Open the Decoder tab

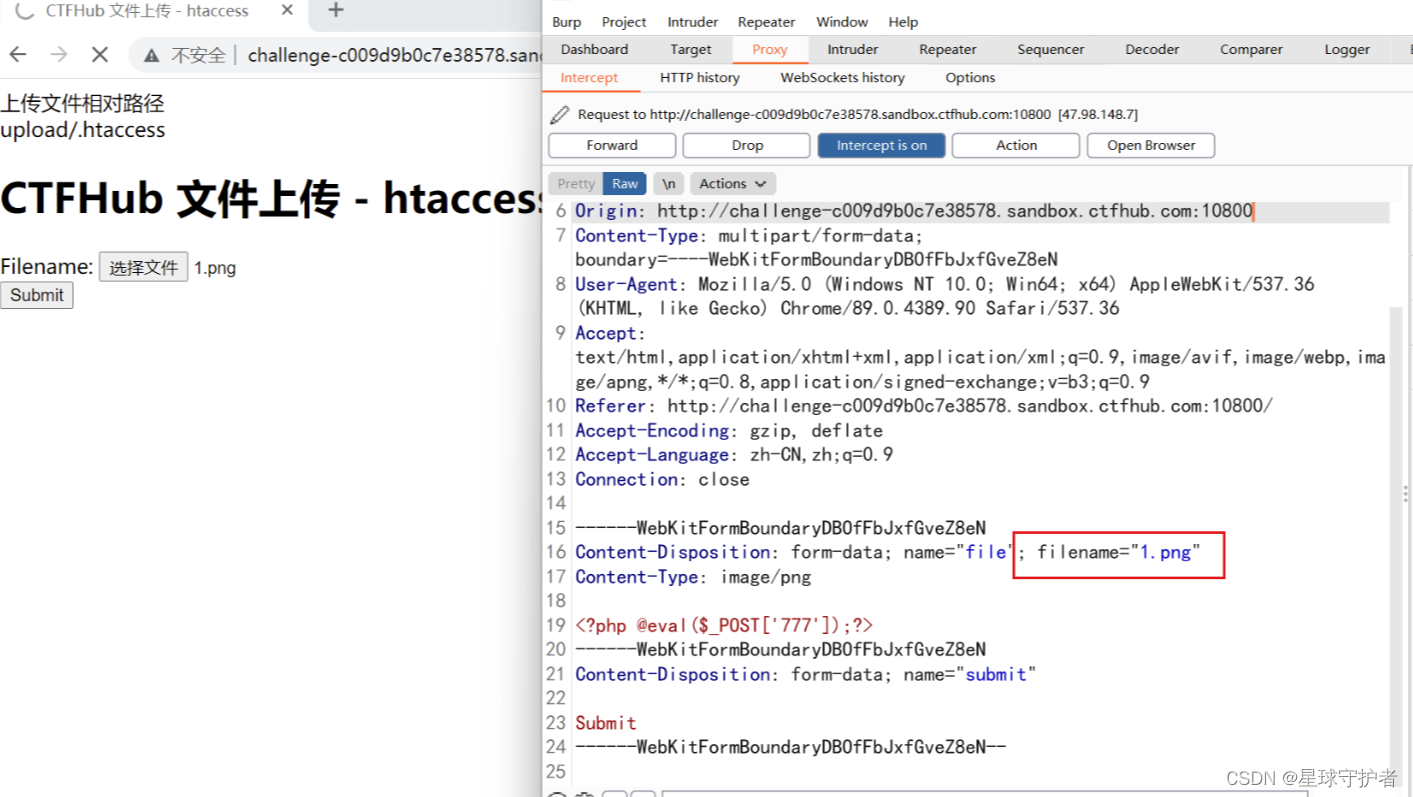coord(1152,49)
